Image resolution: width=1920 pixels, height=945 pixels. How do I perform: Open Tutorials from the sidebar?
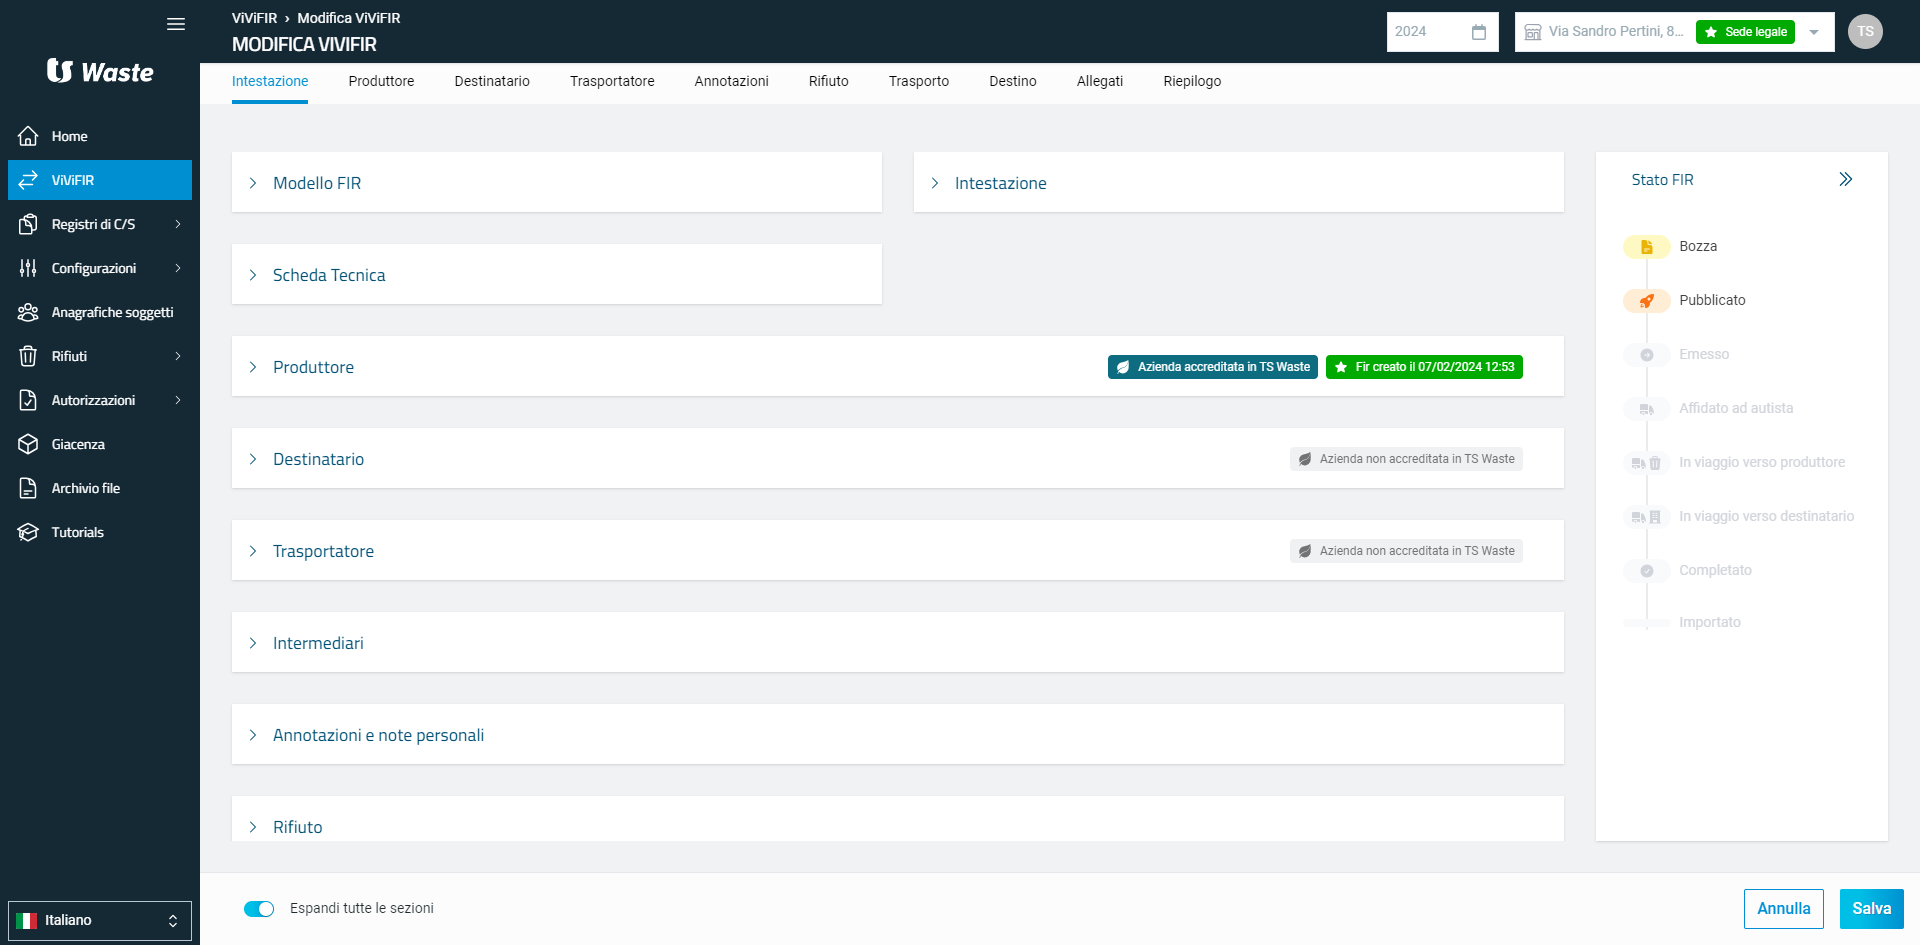[77, 532]
